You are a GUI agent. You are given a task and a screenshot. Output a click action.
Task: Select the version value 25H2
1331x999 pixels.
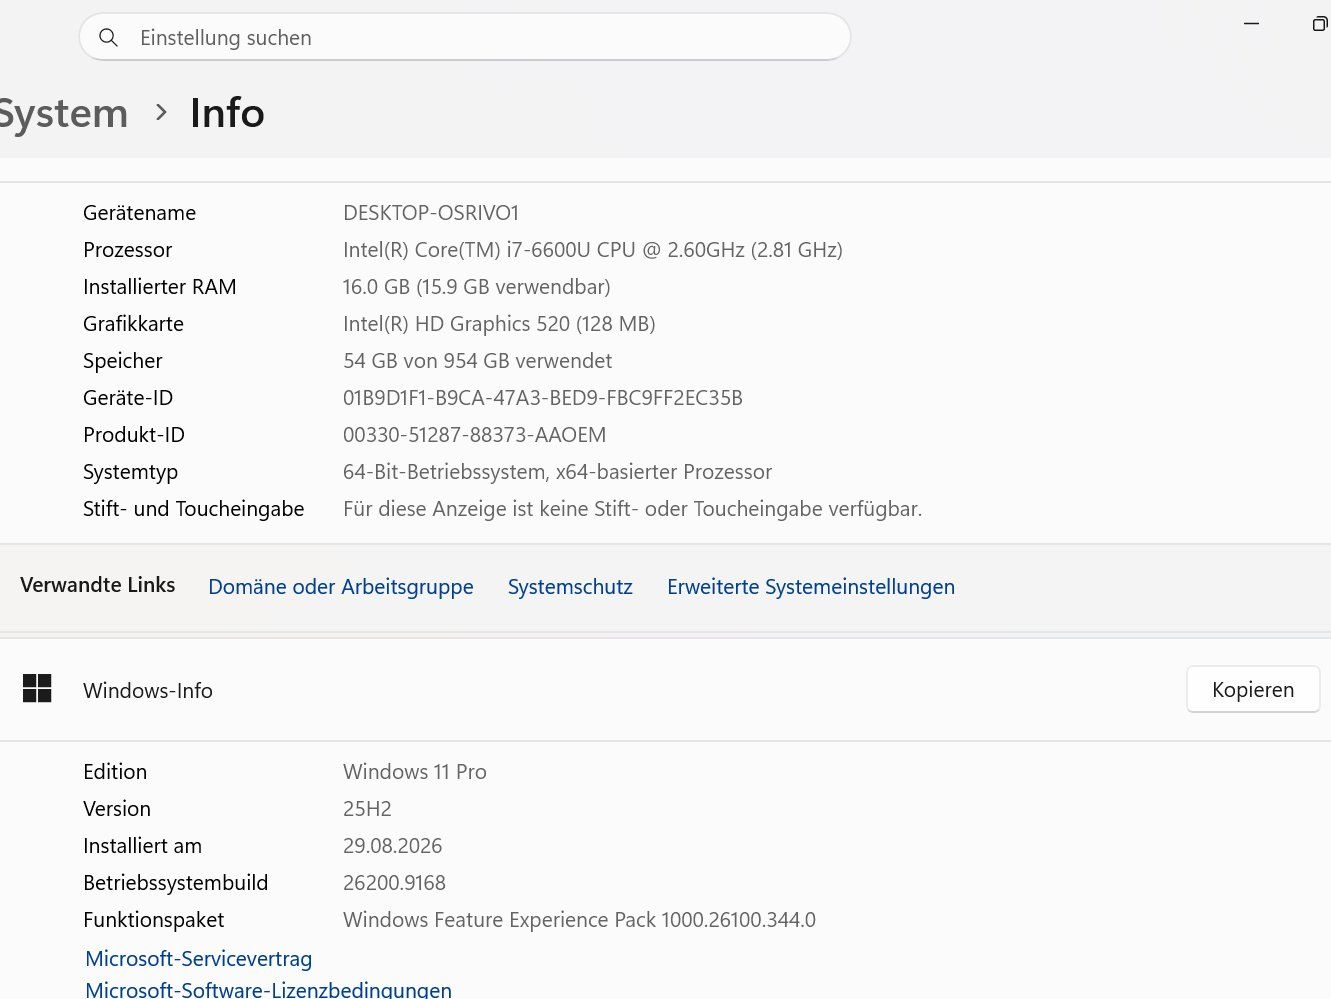point(367,809)
